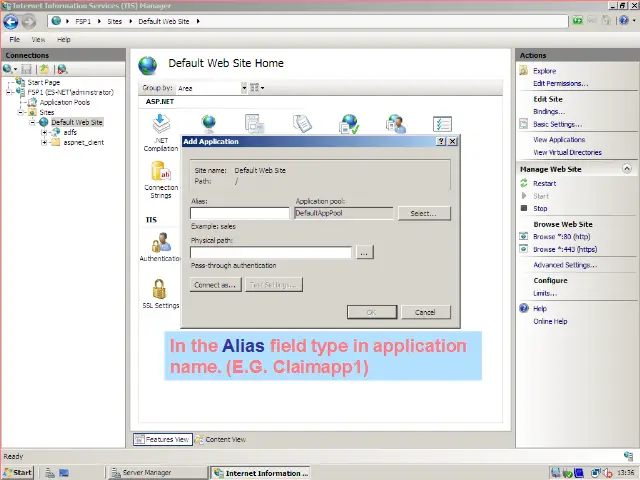Click the desktop quick-launch icon in taskbar
Screen dimensions: 640x480
tap(64, 473)
